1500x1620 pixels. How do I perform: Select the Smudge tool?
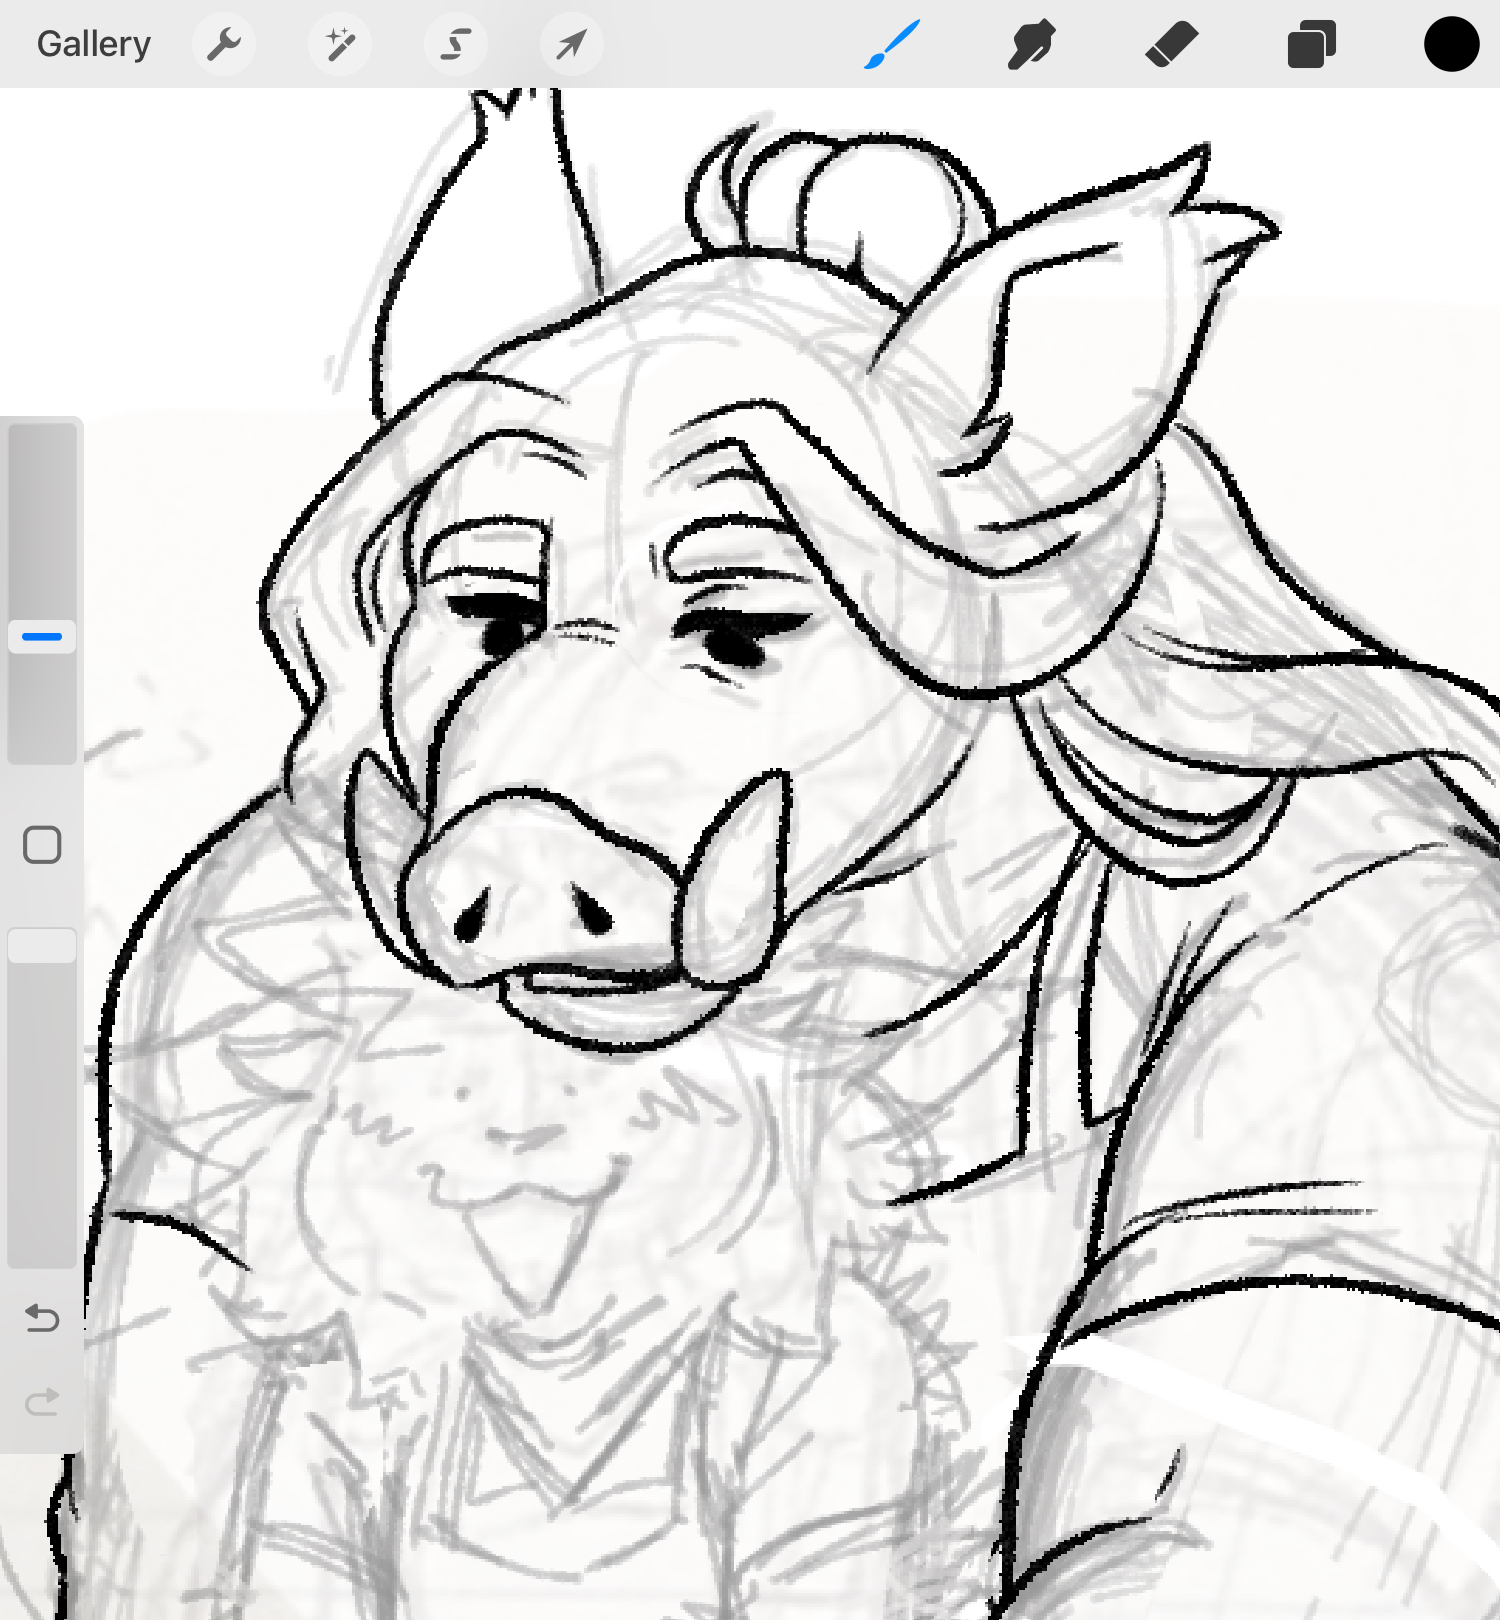pos(1031,45)
